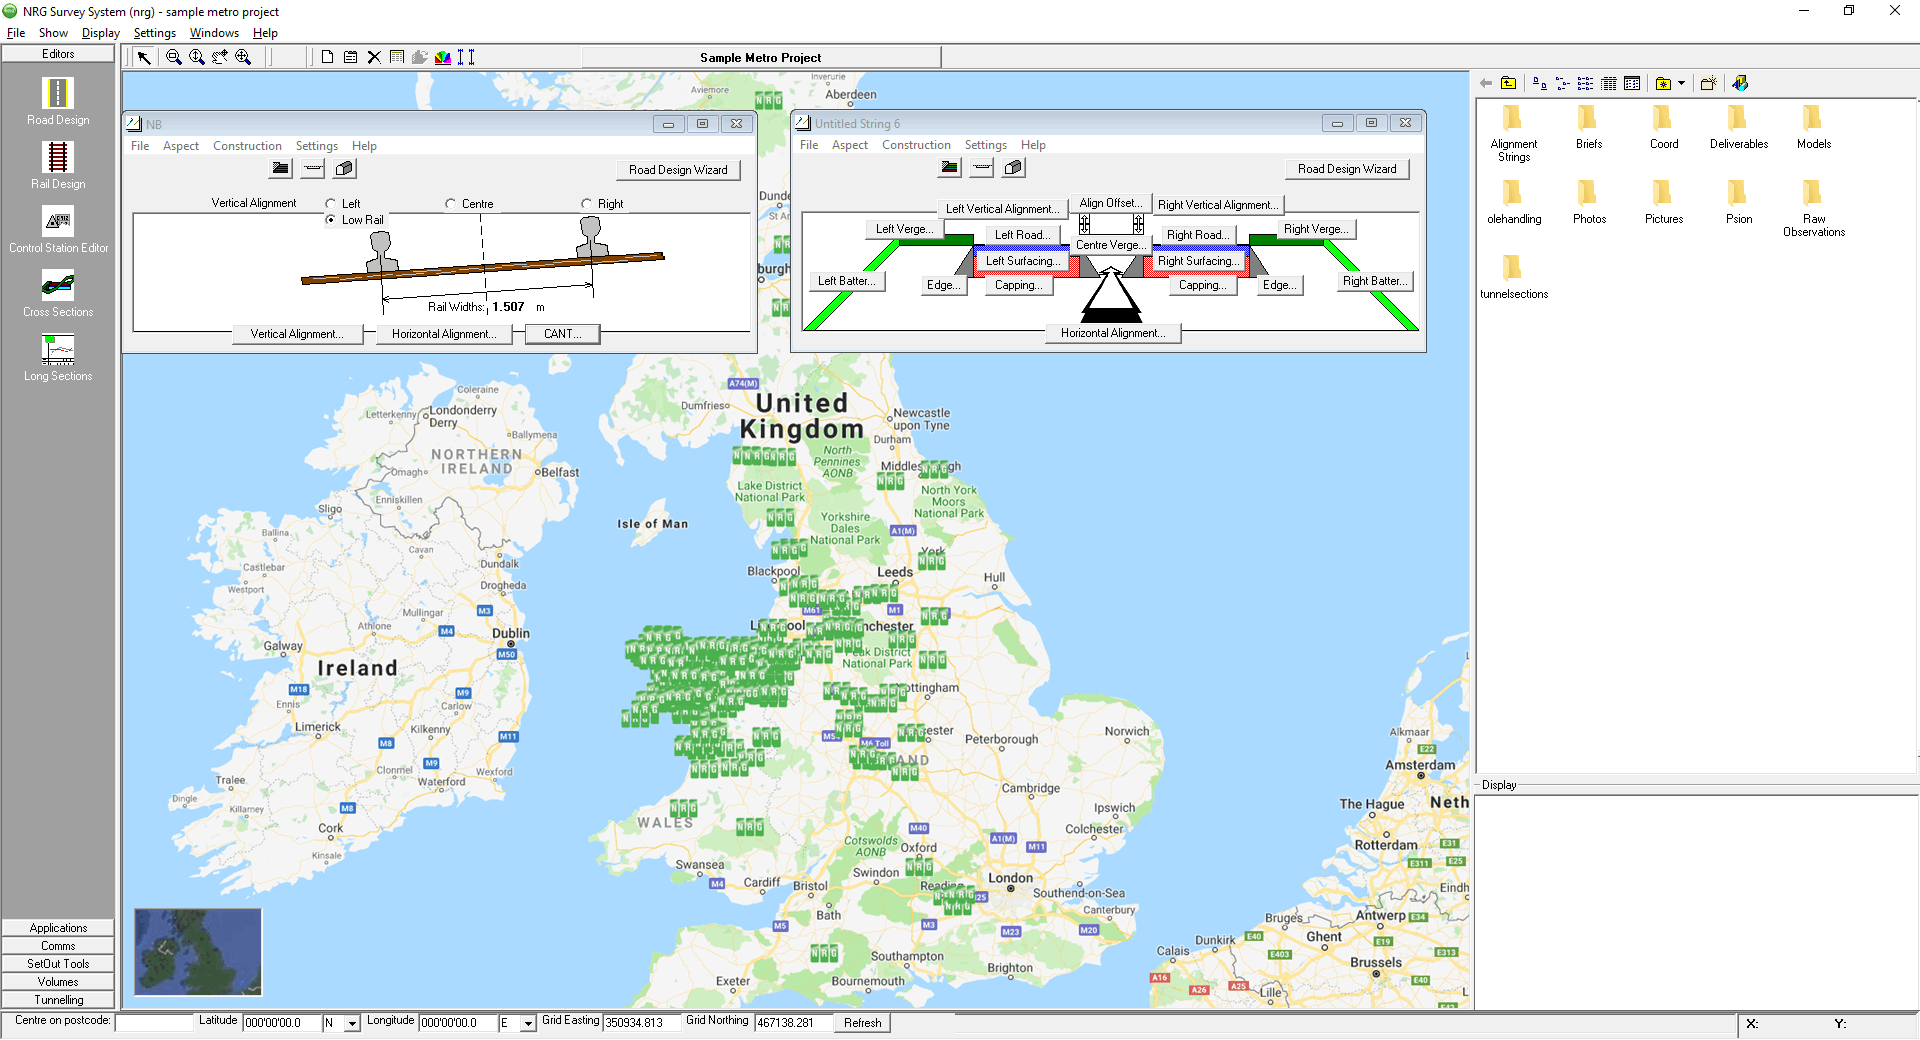
Task: Switch file panel to small icons view
Action: coord(1562,83)
